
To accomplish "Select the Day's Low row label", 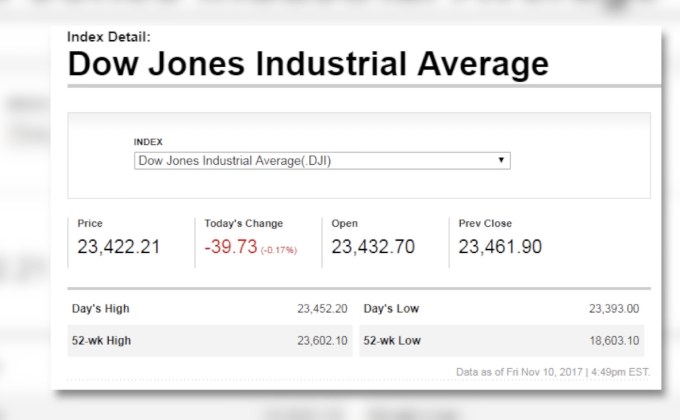I will point(391,308).
